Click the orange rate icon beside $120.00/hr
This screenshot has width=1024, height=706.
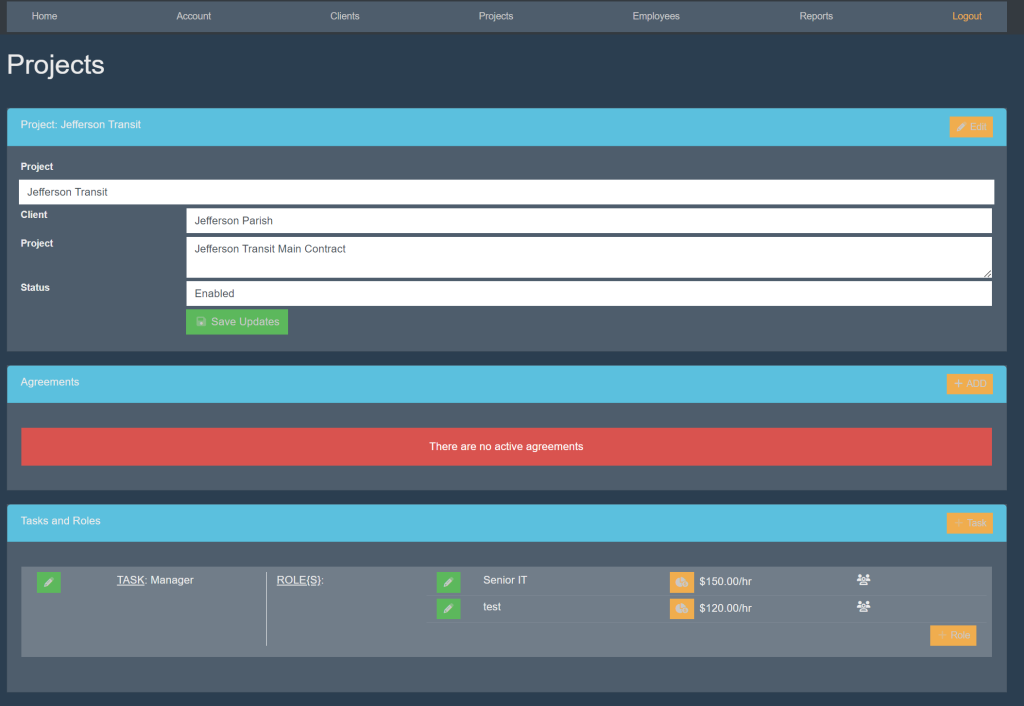coord(681,608)
